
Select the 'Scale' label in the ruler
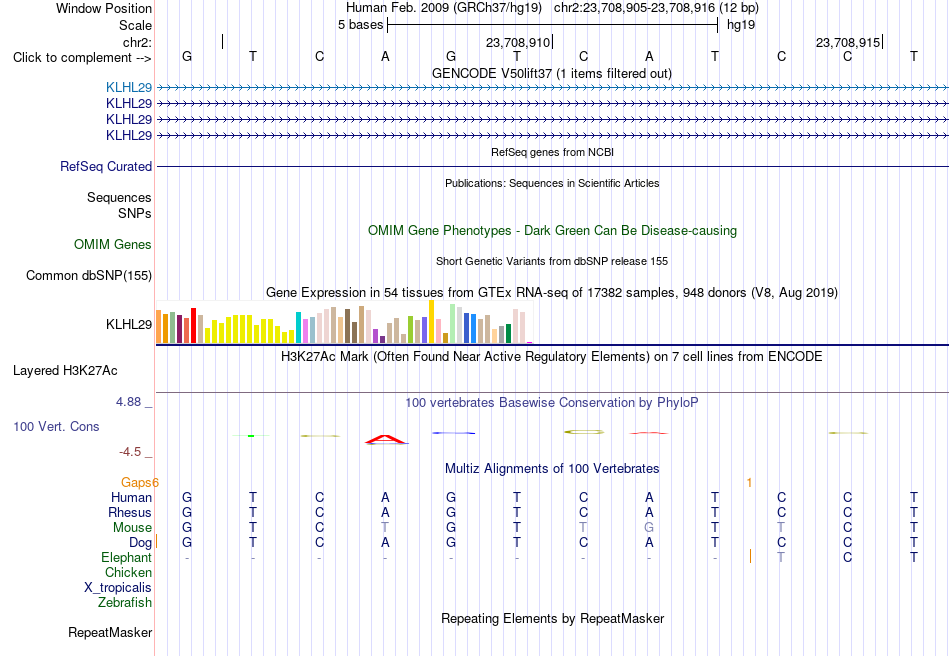pos(135,25)
